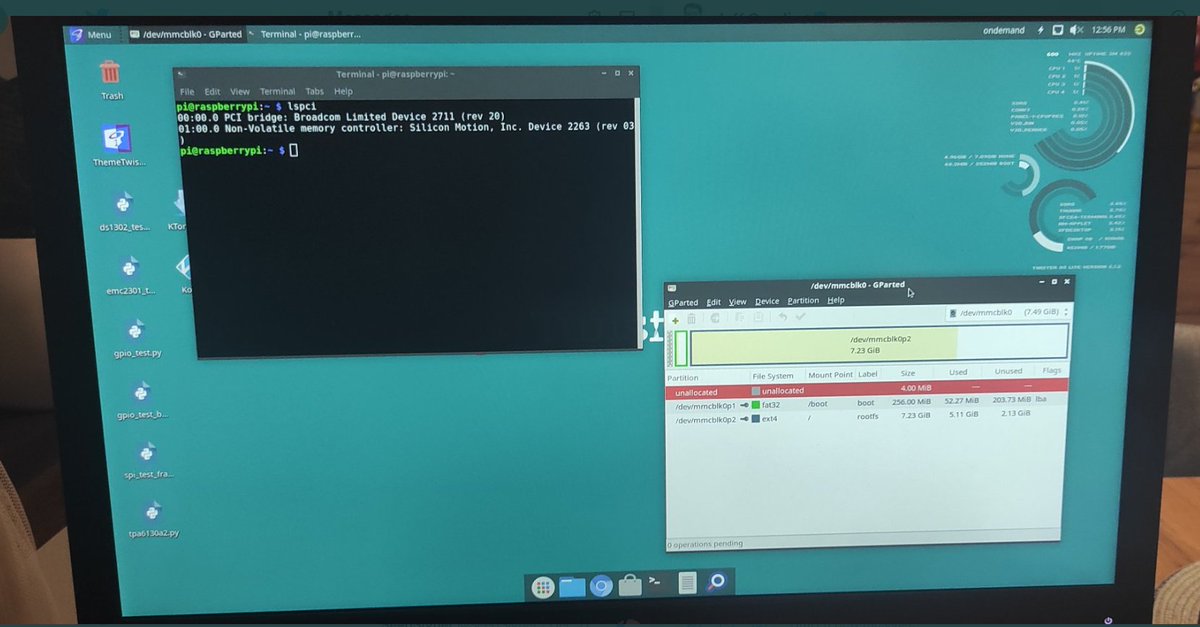This screenshot has width=1200, height=627.
Task: Click the Delete partition trash icon in GParted
Action: tap(691, 319)
